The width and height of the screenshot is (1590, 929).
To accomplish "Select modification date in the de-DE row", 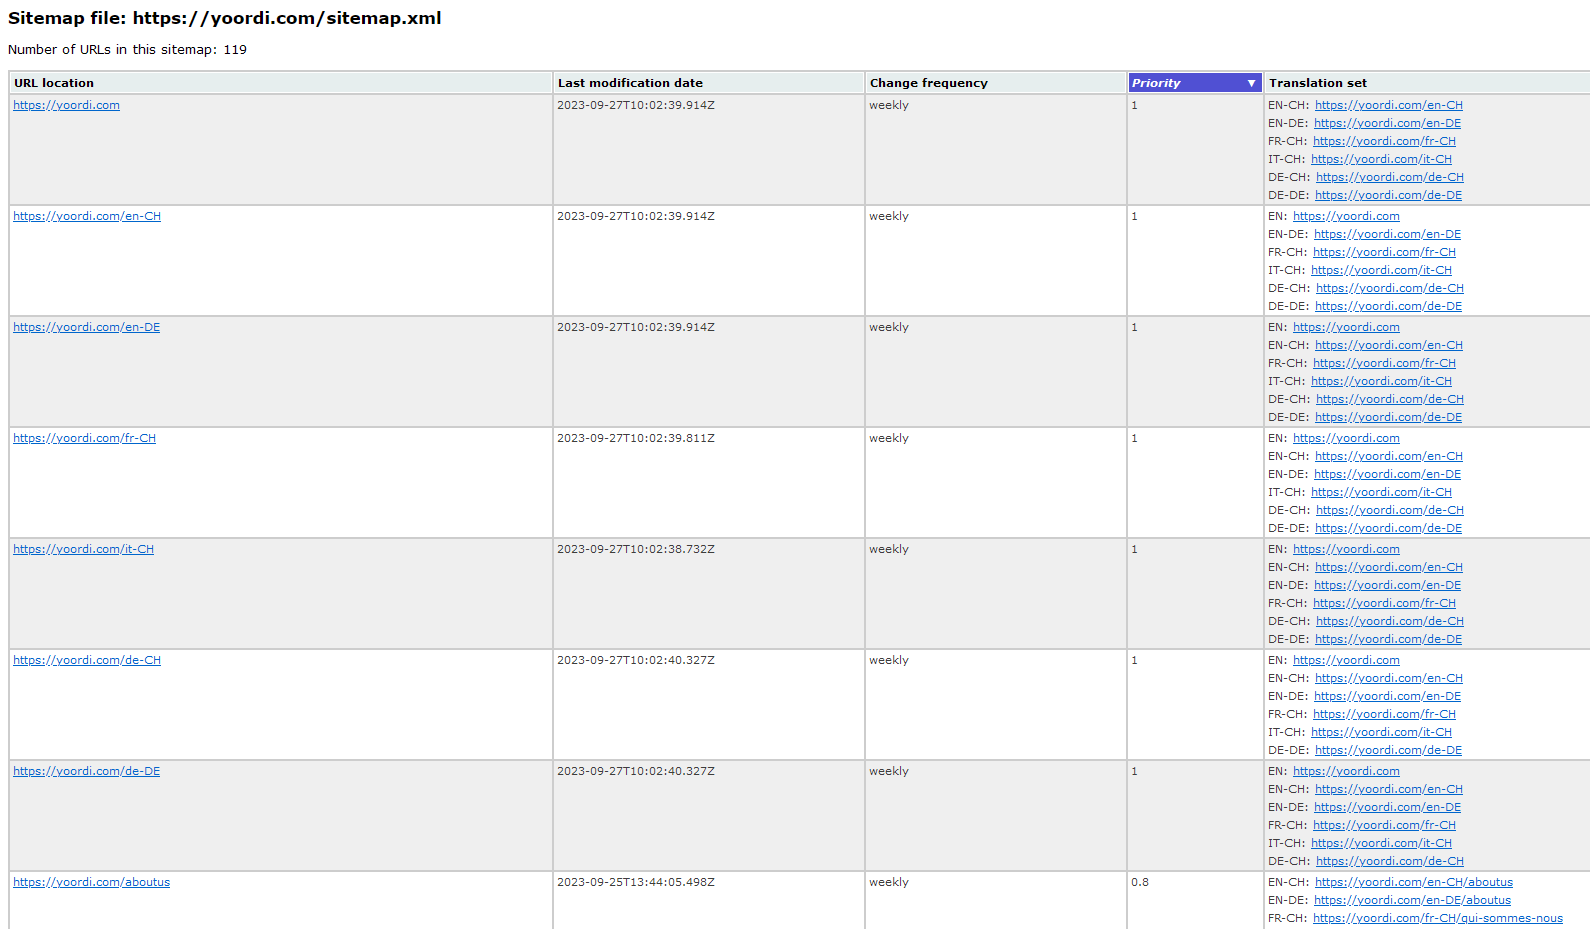I will (635, 771).
